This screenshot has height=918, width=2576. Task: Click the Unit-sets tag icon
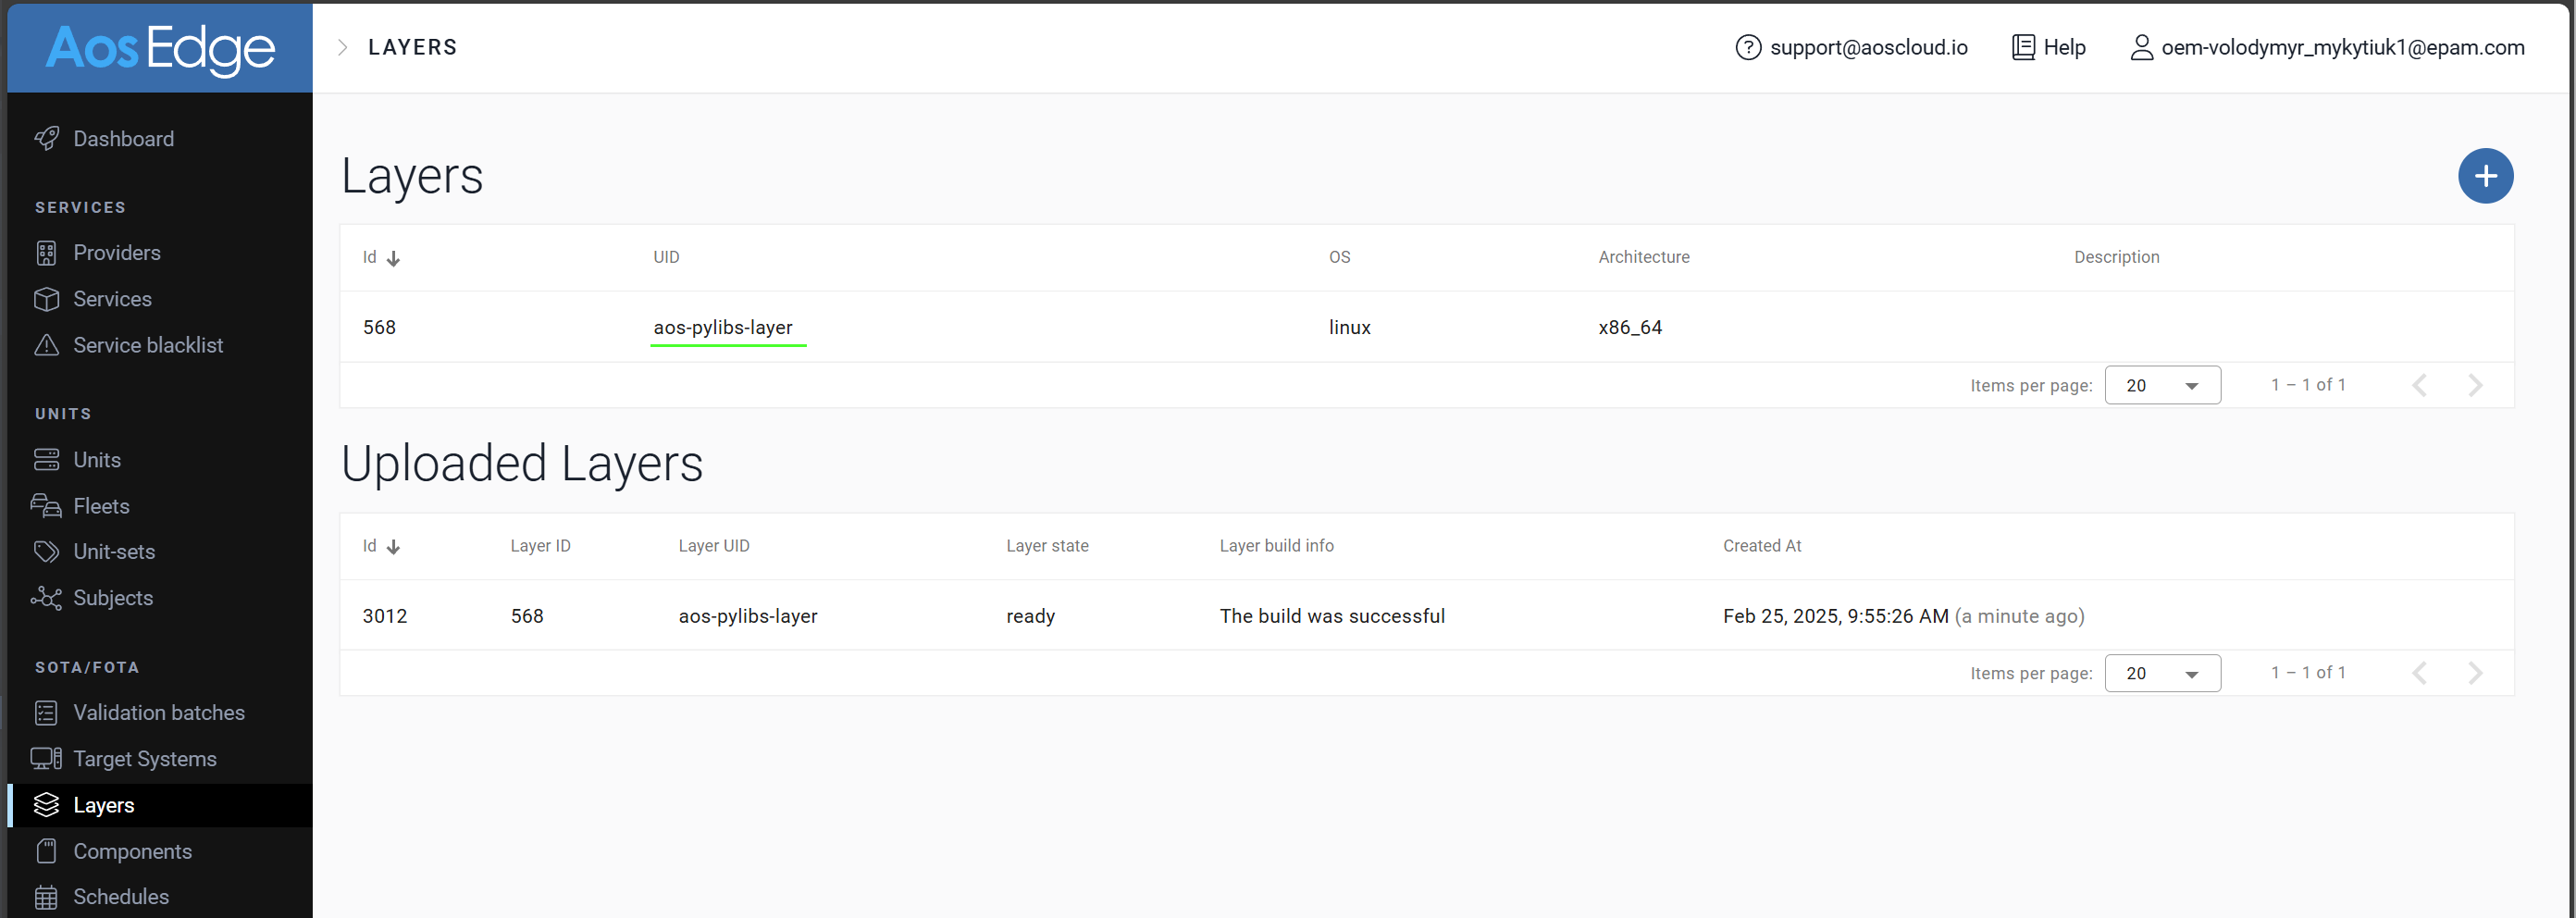click(x=46, y=552)
